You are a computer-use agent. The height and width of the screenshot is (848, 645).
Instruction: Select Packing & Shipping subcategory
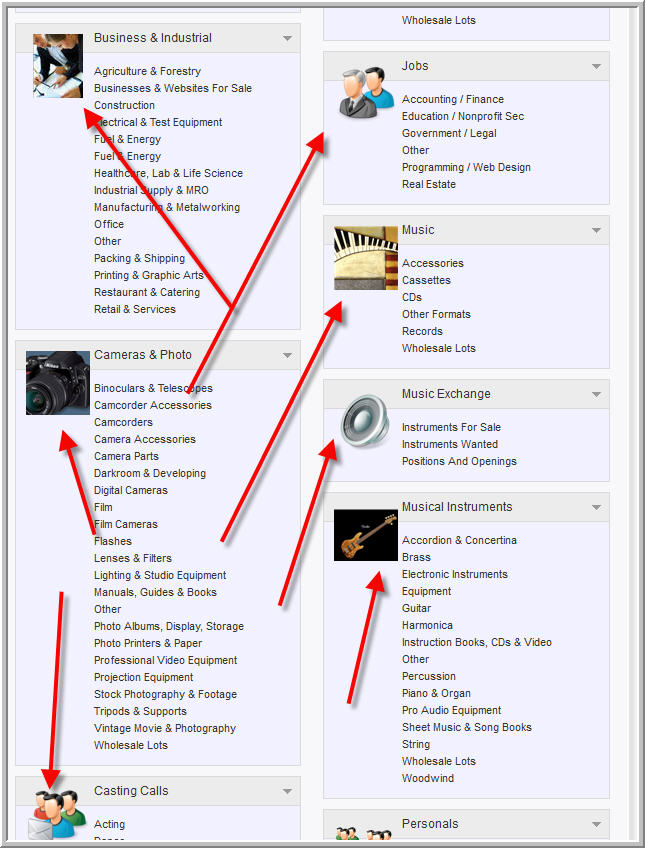click(x=139, y=258)
